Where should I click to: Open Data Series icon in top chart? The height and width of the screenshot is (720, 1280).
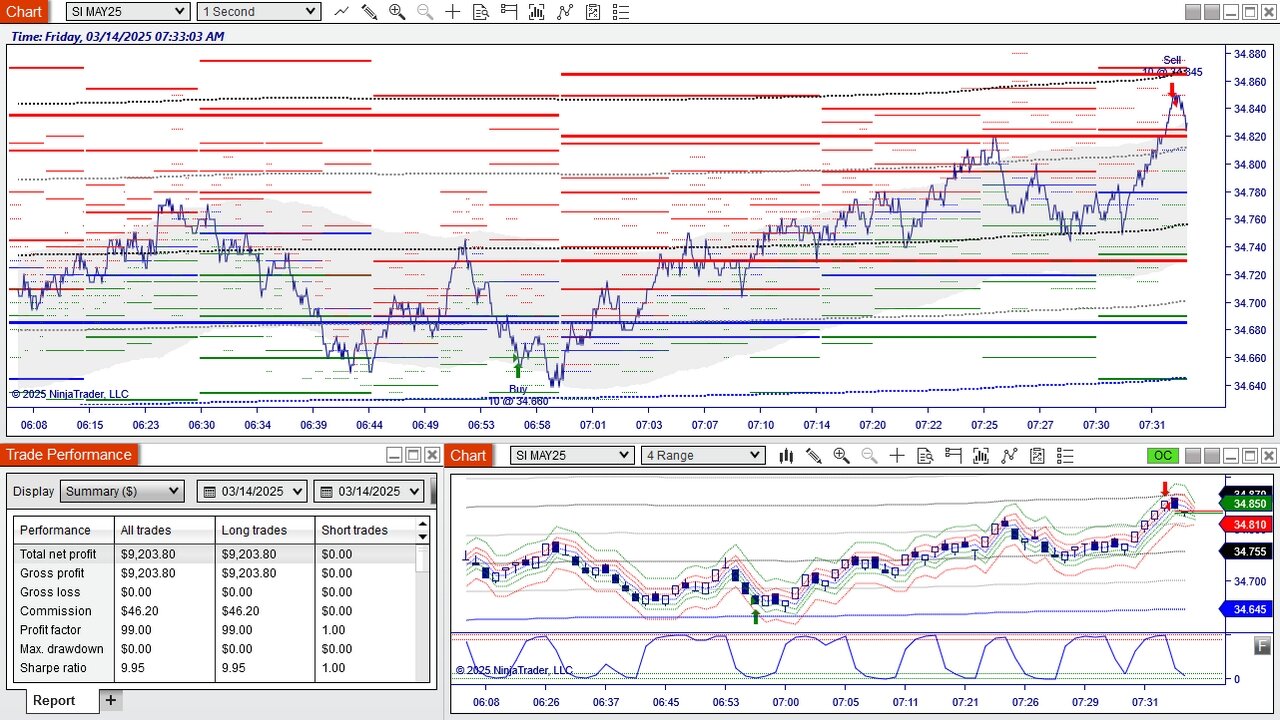[x=537, y=11]
